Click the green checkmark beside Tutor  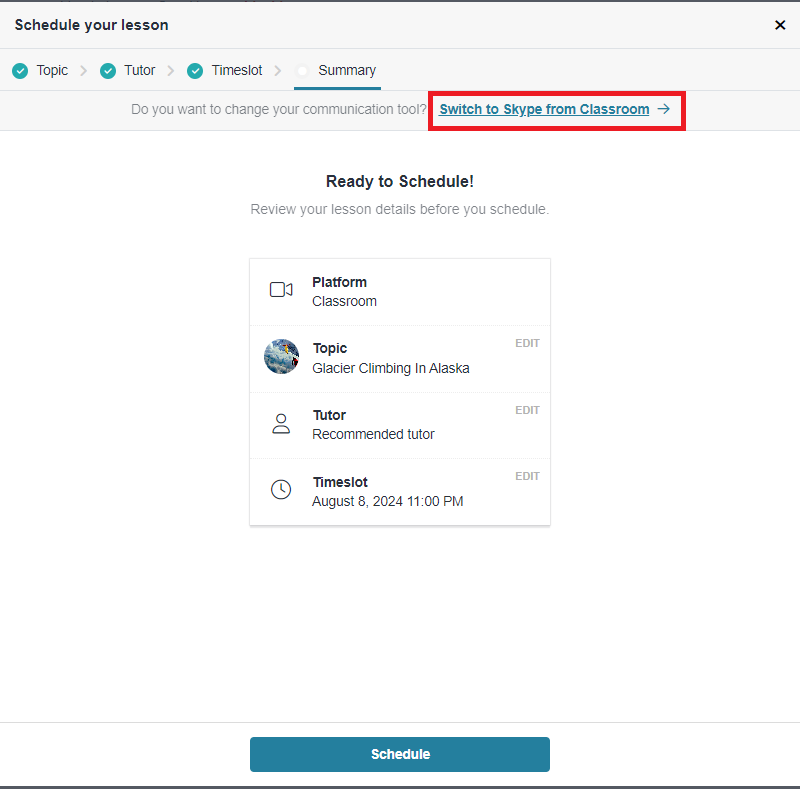[x=108, y=71]
